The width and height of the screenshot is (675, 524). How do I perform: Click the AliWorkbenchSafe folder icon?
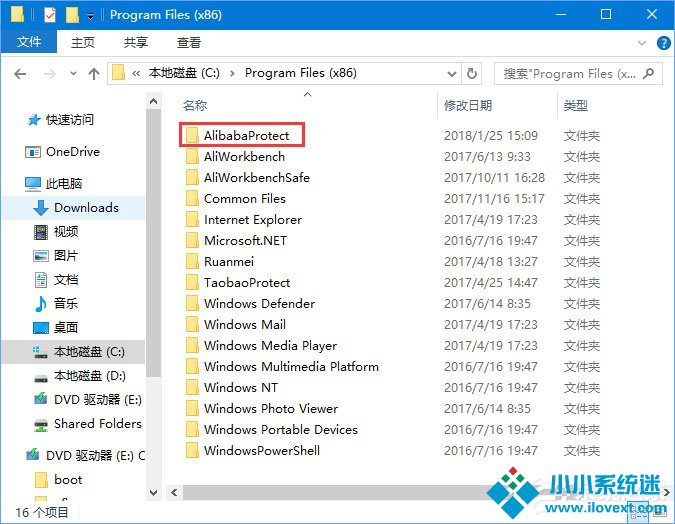point(192,177)
